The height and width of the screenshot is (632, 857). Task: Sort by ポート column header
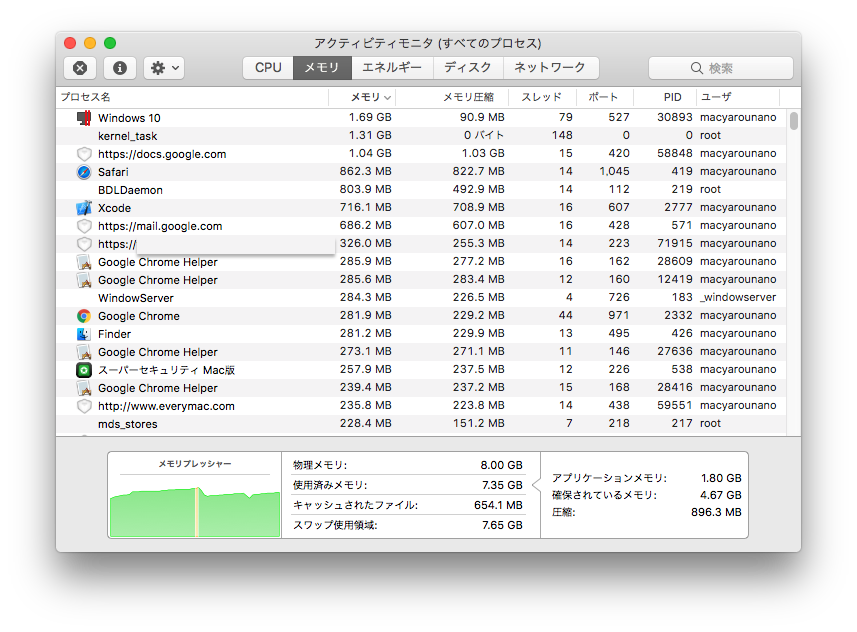[603, 97]
